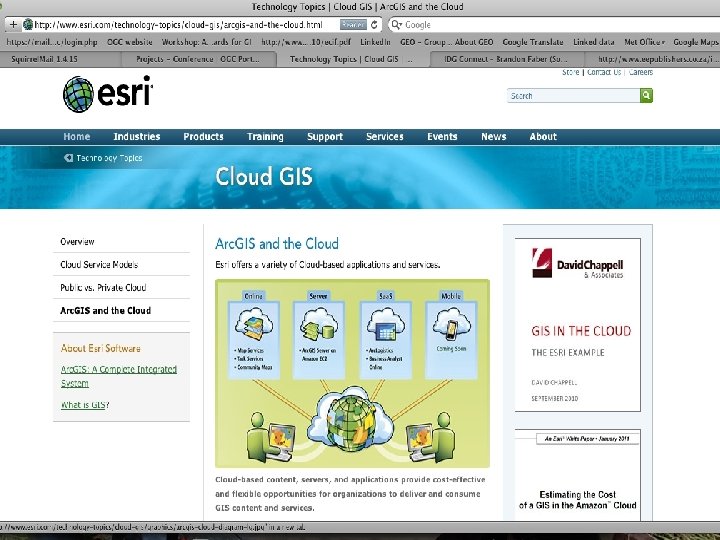This screenshot has height=540, width=720.
Task: Click the ArcGIS and the Cloud heading
Action: coord(277,243)
